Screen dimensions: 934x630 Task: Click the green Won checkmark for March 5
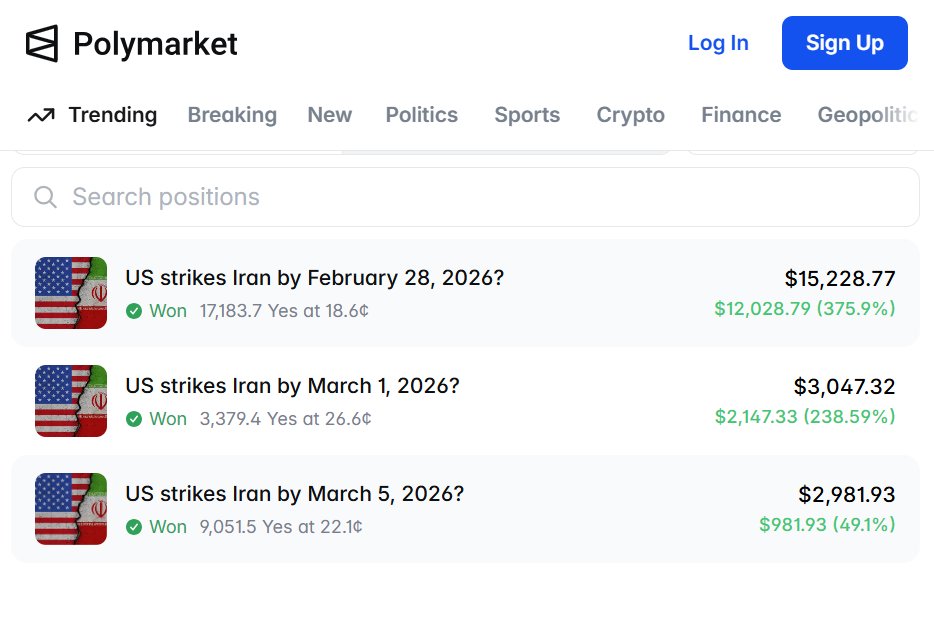pyautogui.click(x=134, y=527)
